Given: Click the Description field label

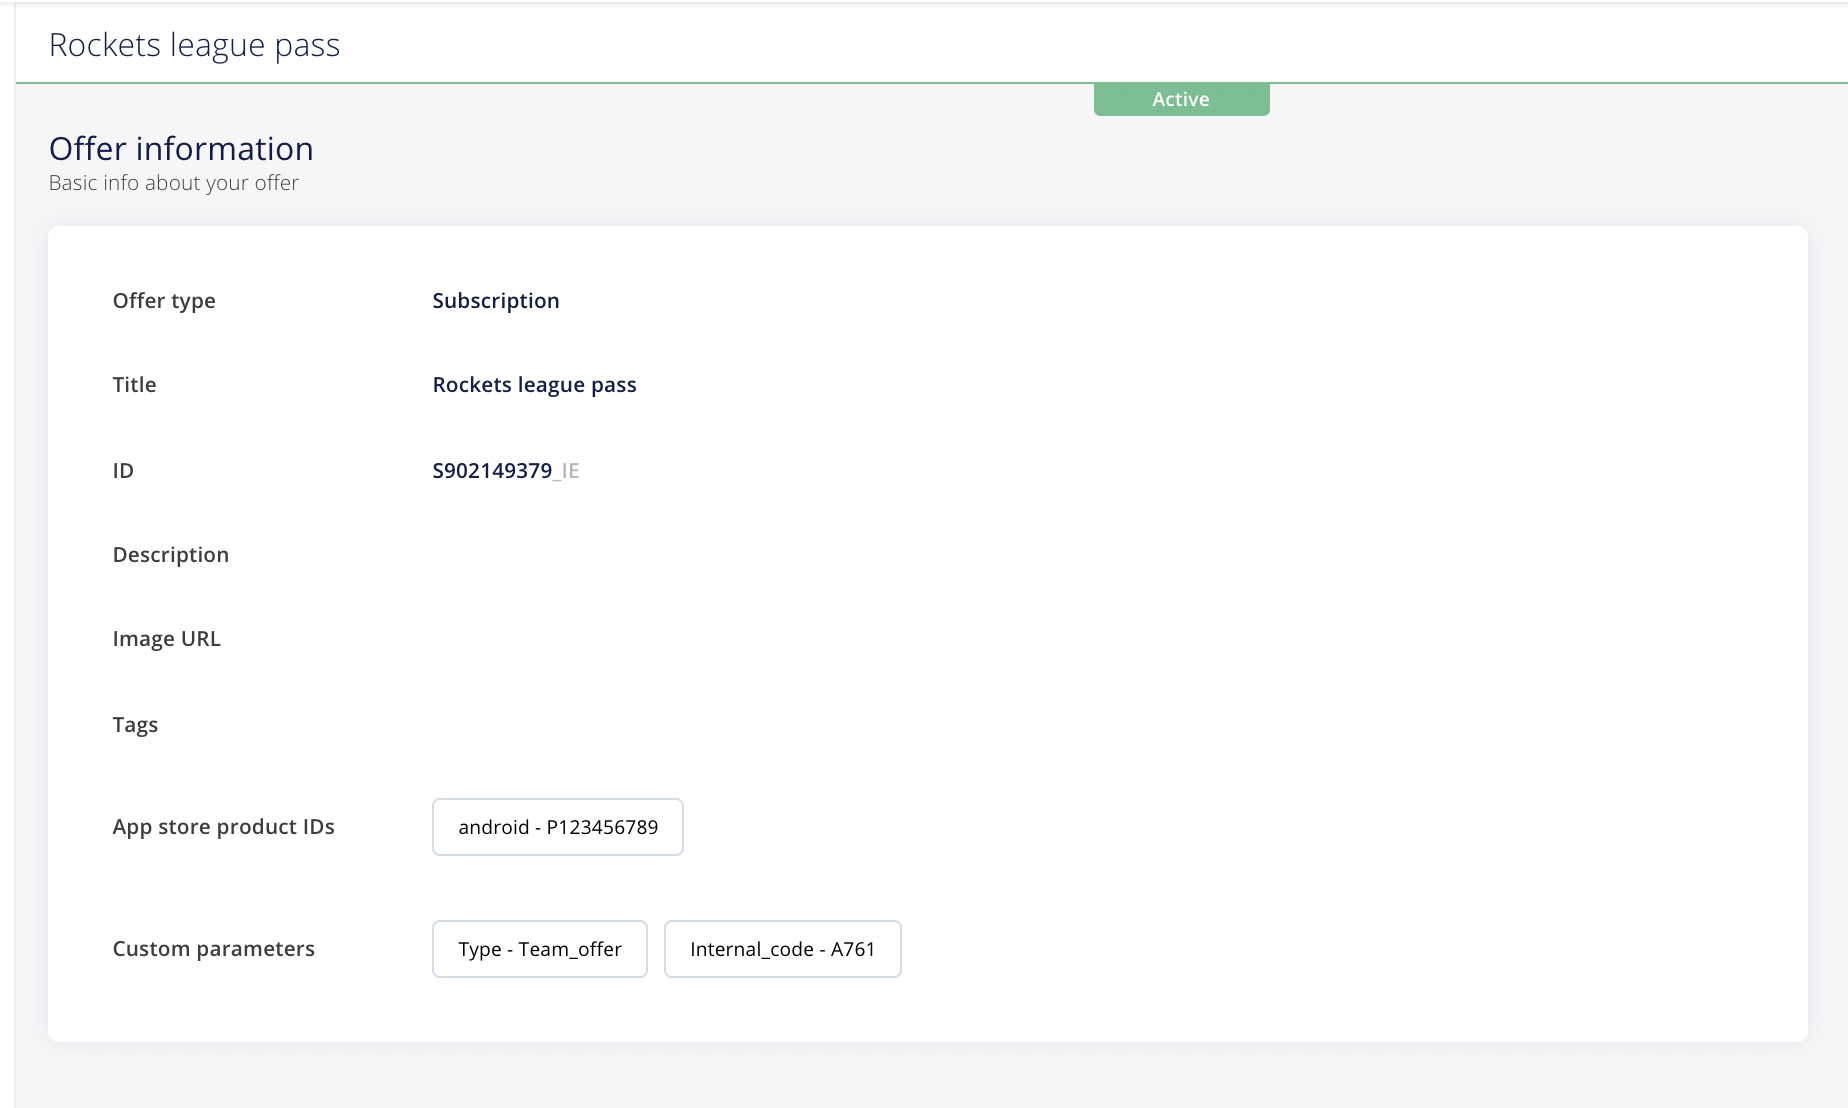Looking at the screenshot, I should 171,555.
